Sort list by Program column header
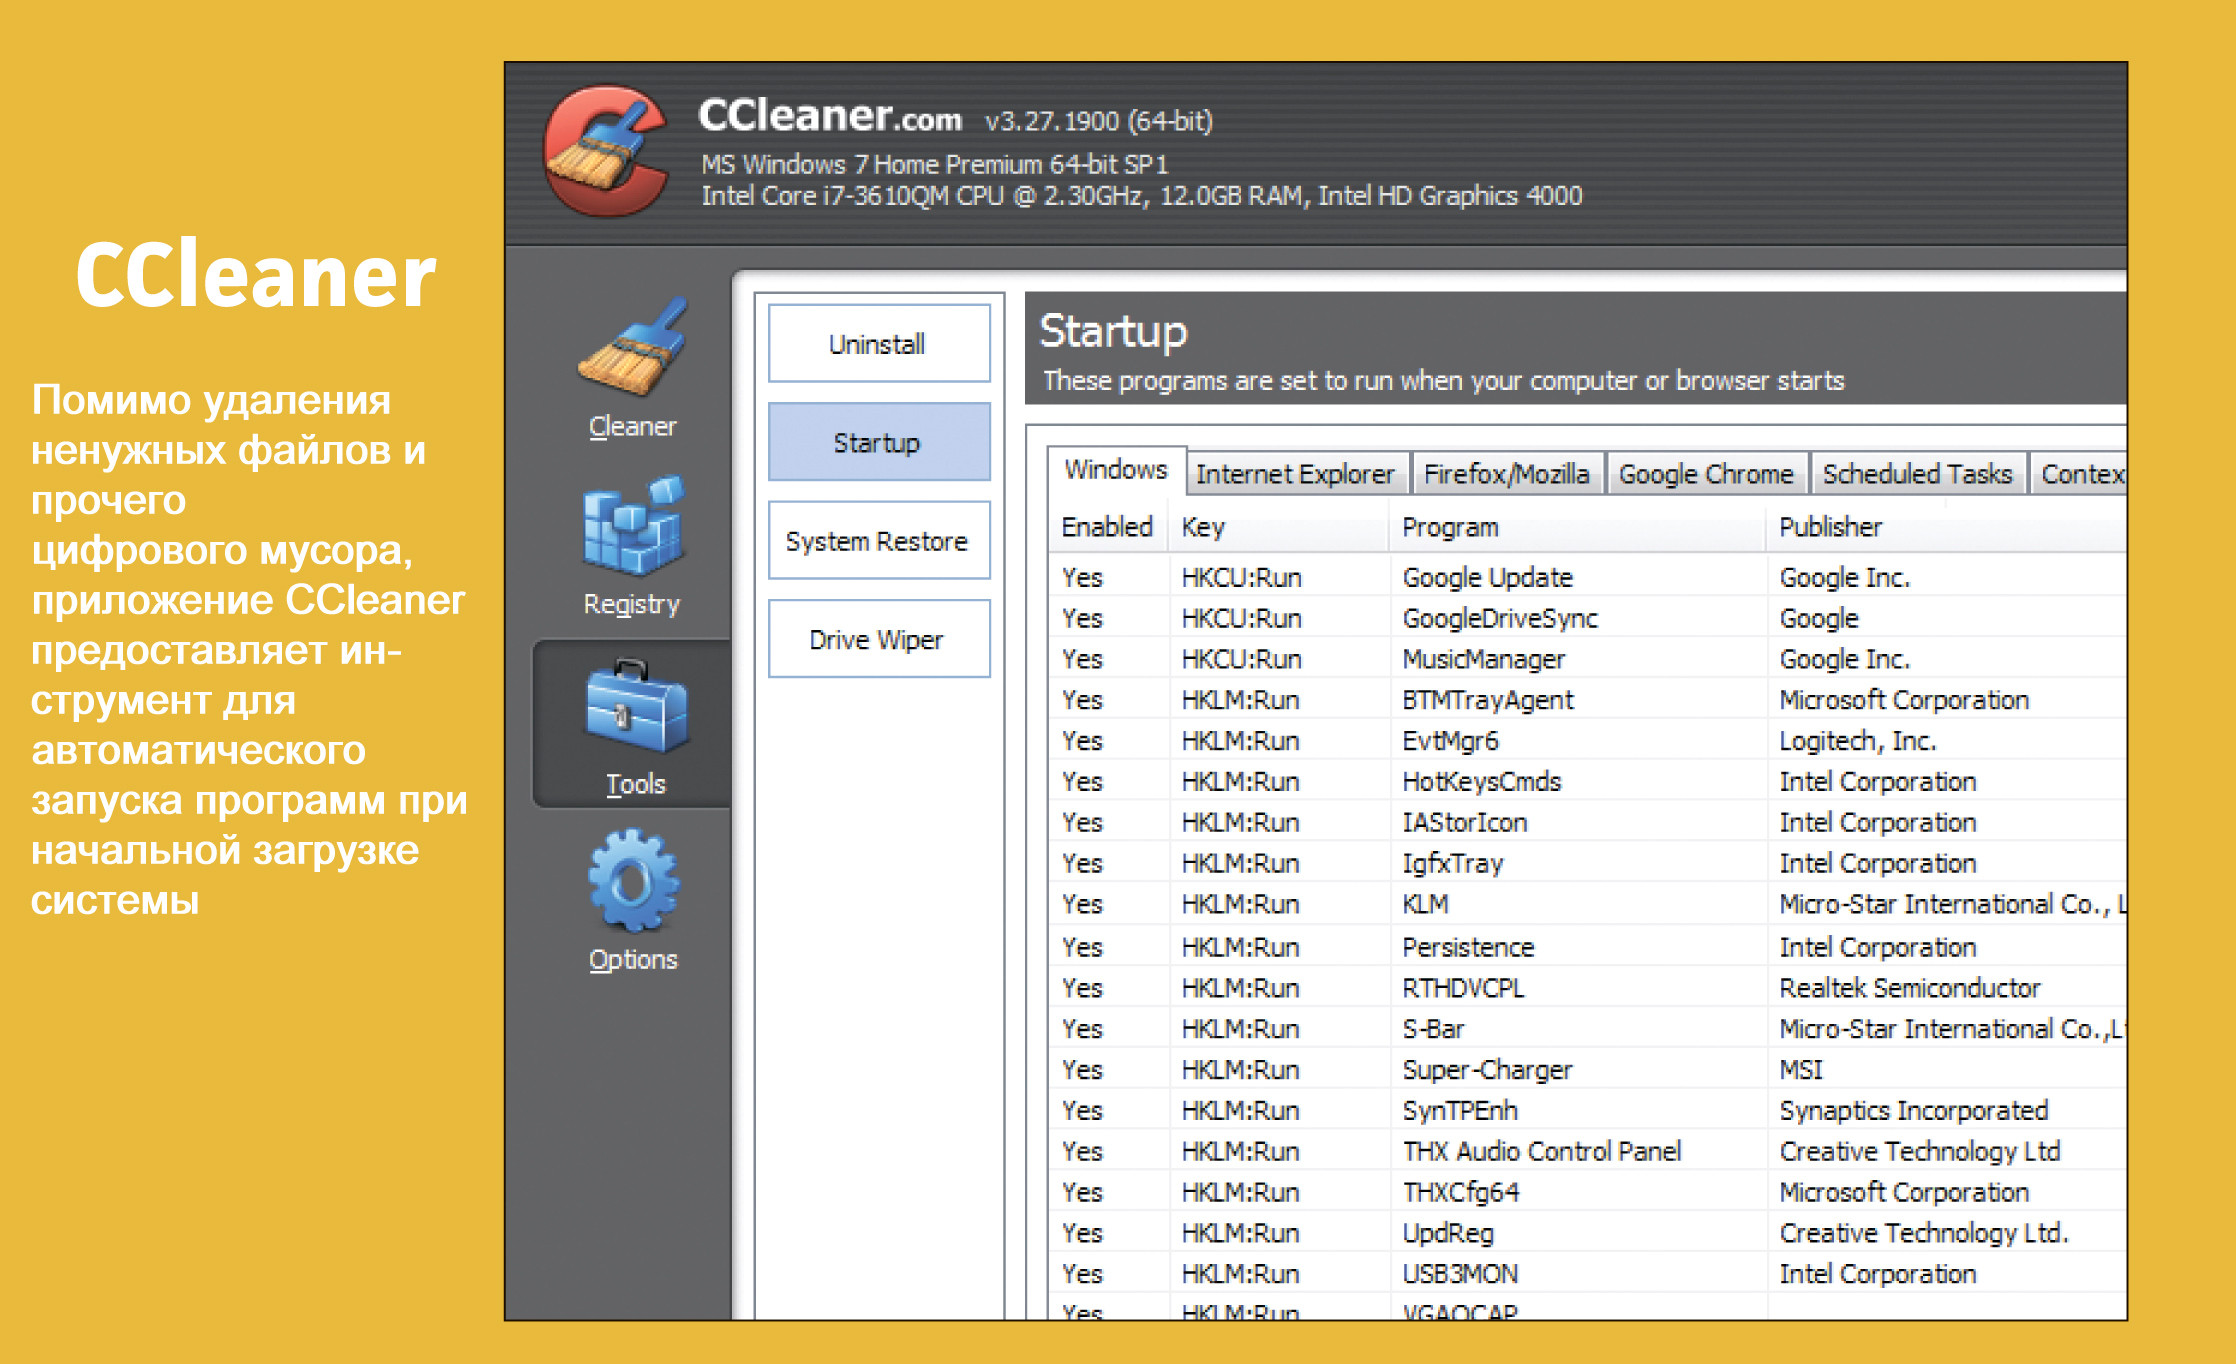Screen dimensions: 2236x1364 click(x=1450, y=527)
